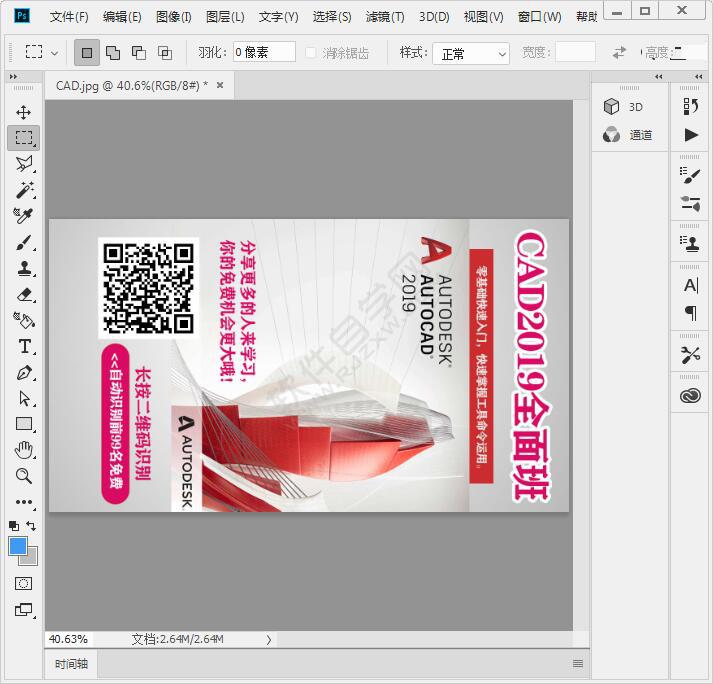Select the Zoom tool
713x684 pixels.
(23, 476)
